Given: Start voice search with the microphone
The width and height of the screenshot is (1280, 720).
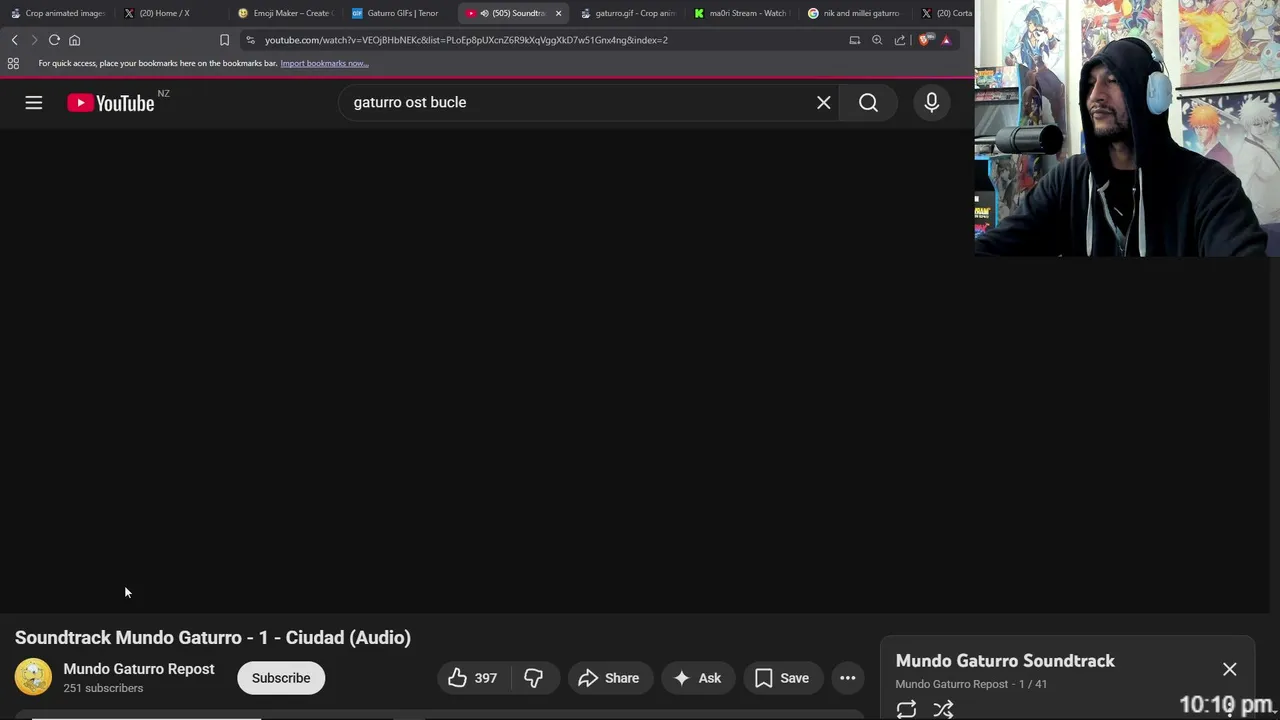Looking at the screenshot, I should [931, 102].
